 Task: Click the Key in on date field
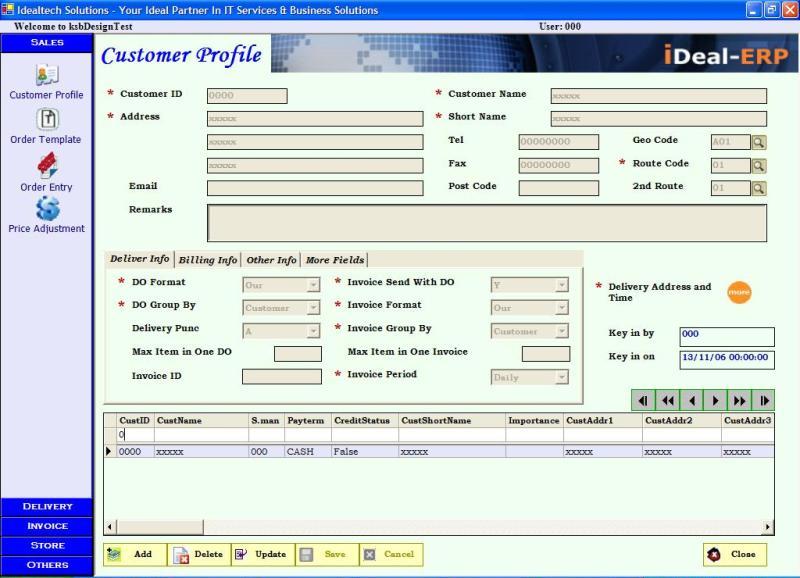[x=727, y=360]
